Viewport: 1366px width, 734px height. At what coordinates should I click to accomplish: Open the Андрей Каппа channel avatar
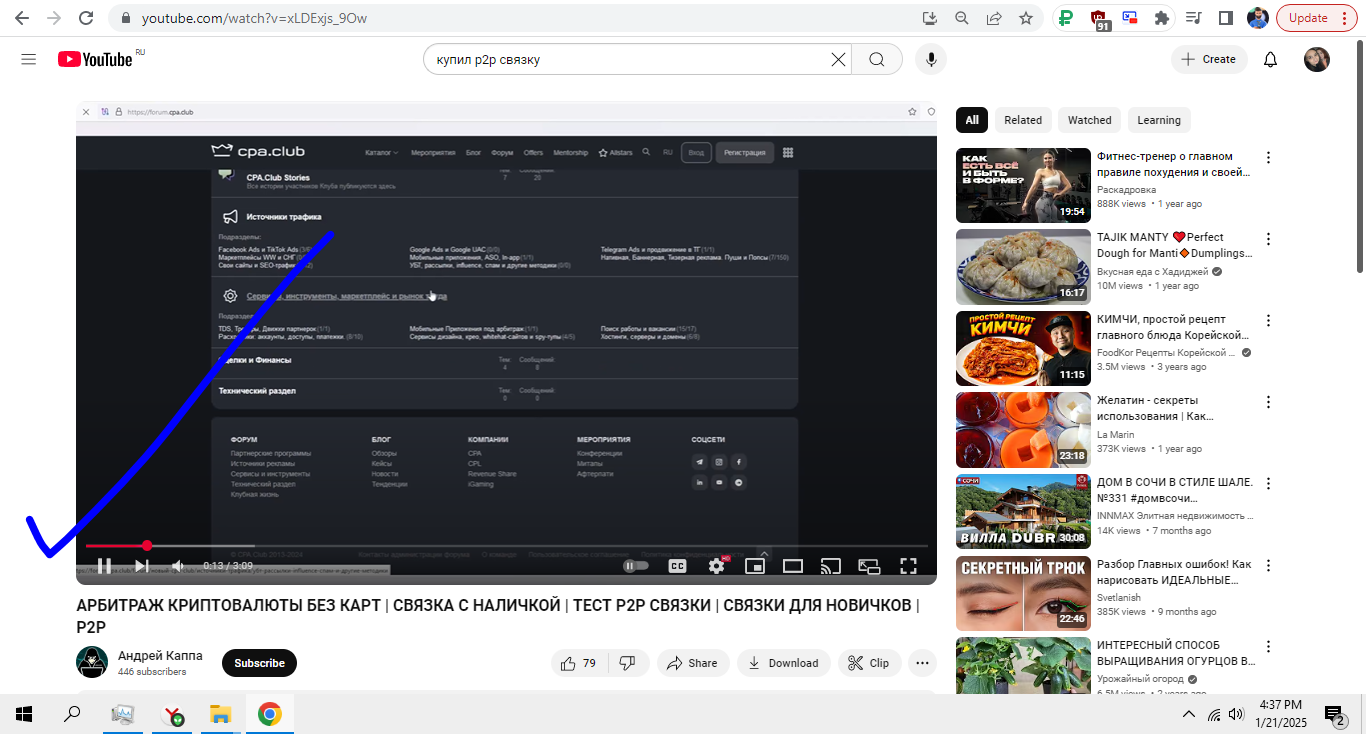92,662
